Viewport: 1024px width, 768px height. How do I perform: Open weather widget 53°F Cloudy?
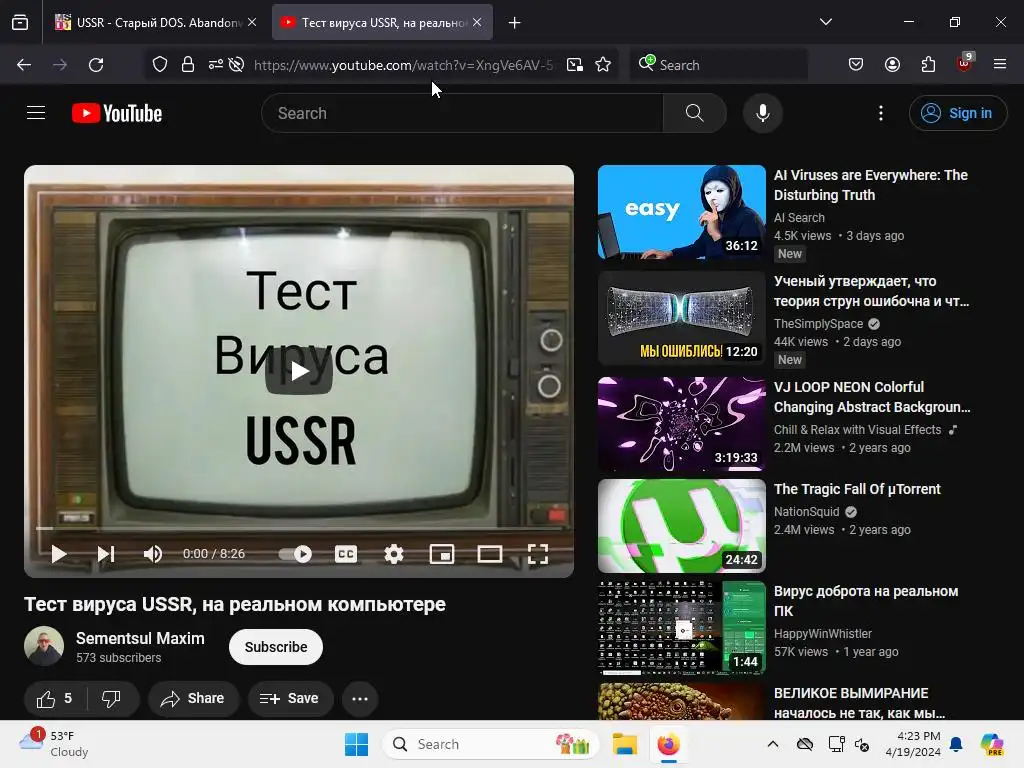click(54, 744)
